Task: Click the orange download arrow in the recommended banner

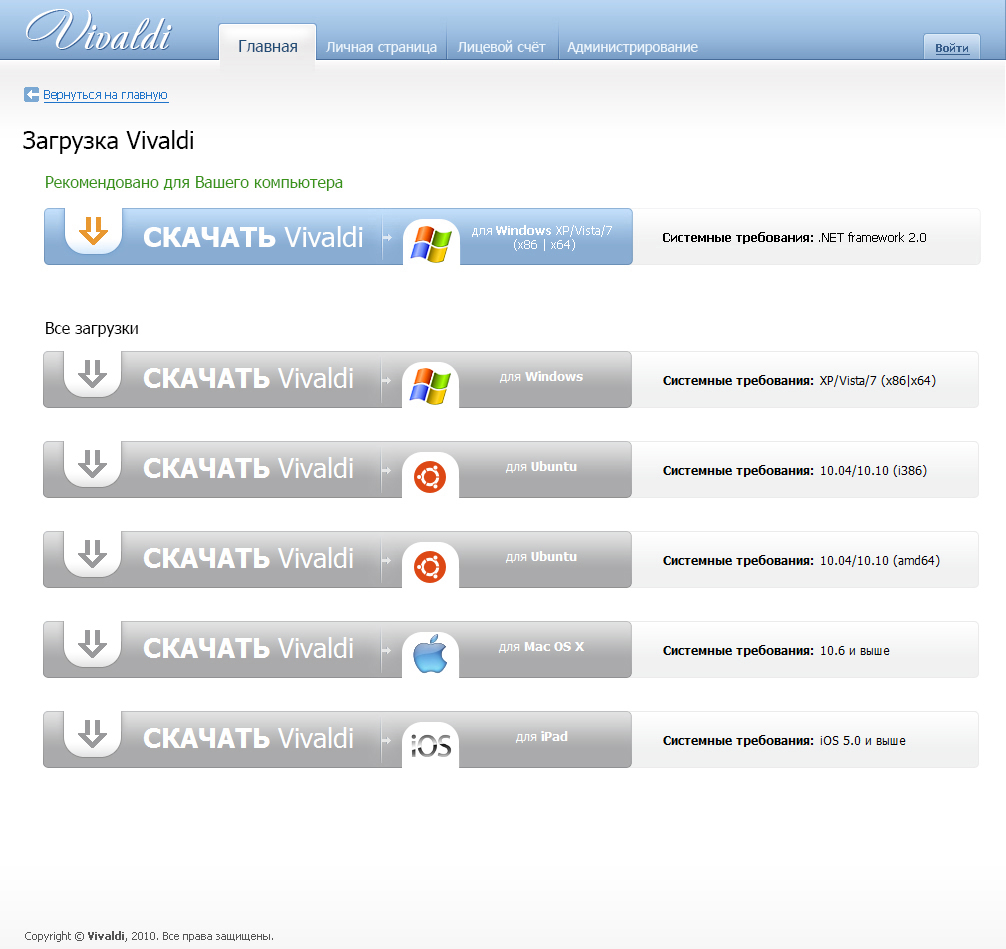Action: pos(93,230)
